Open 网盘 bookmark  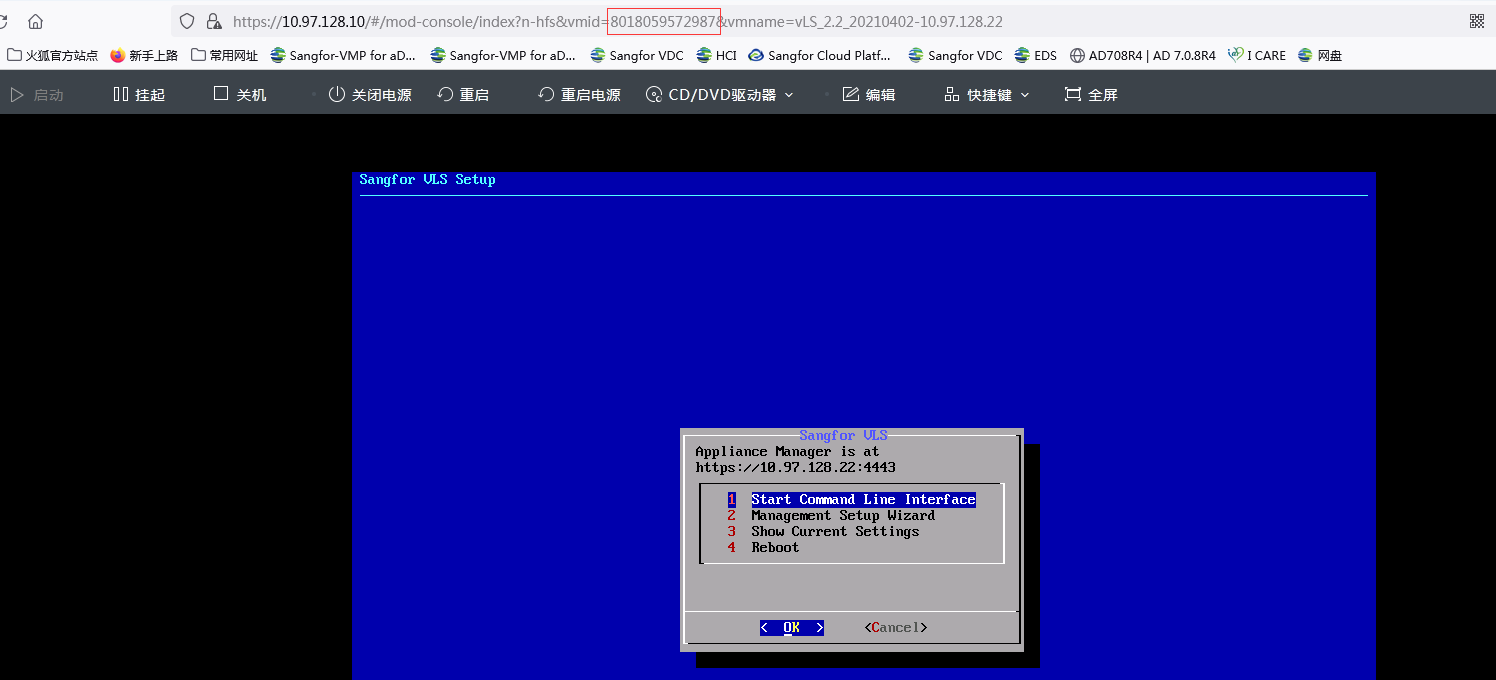point(1320,55)
